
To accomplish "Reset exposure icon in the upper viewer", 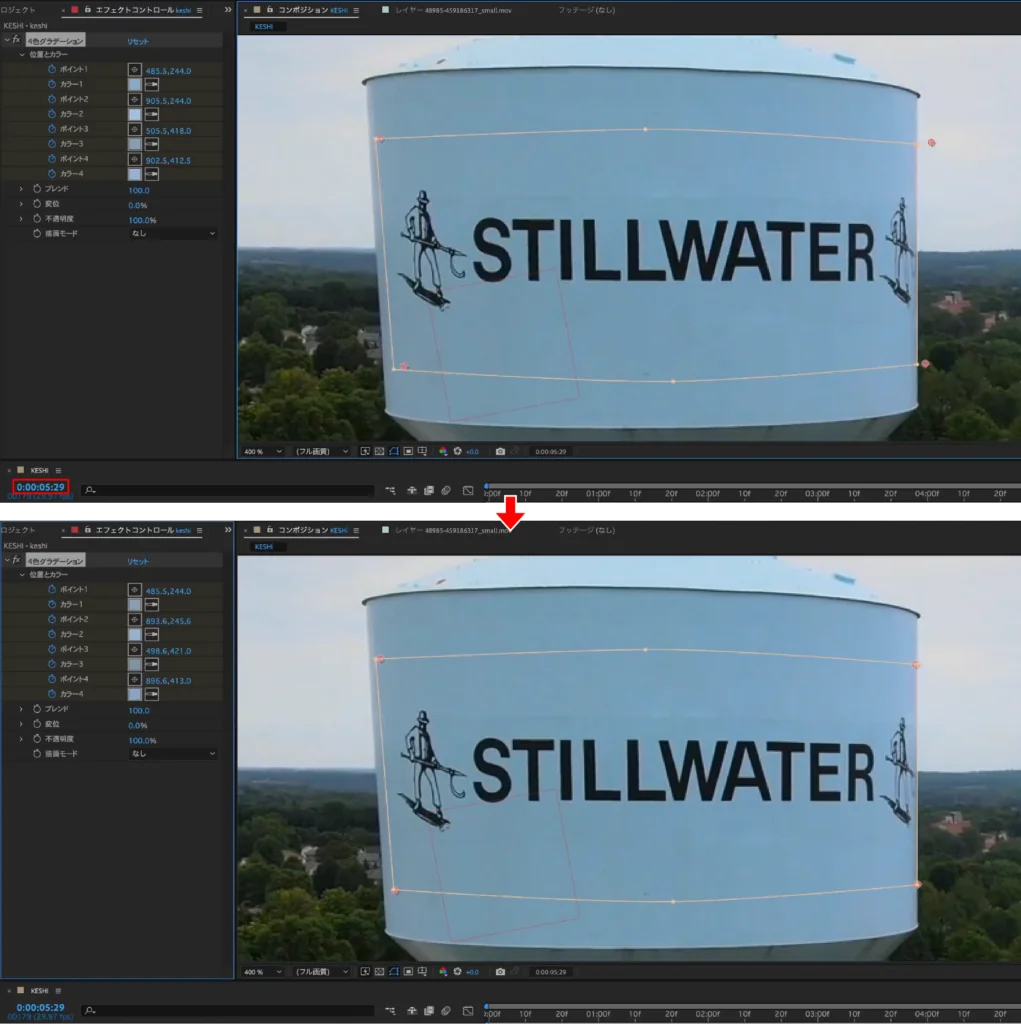I will [457, 451].
